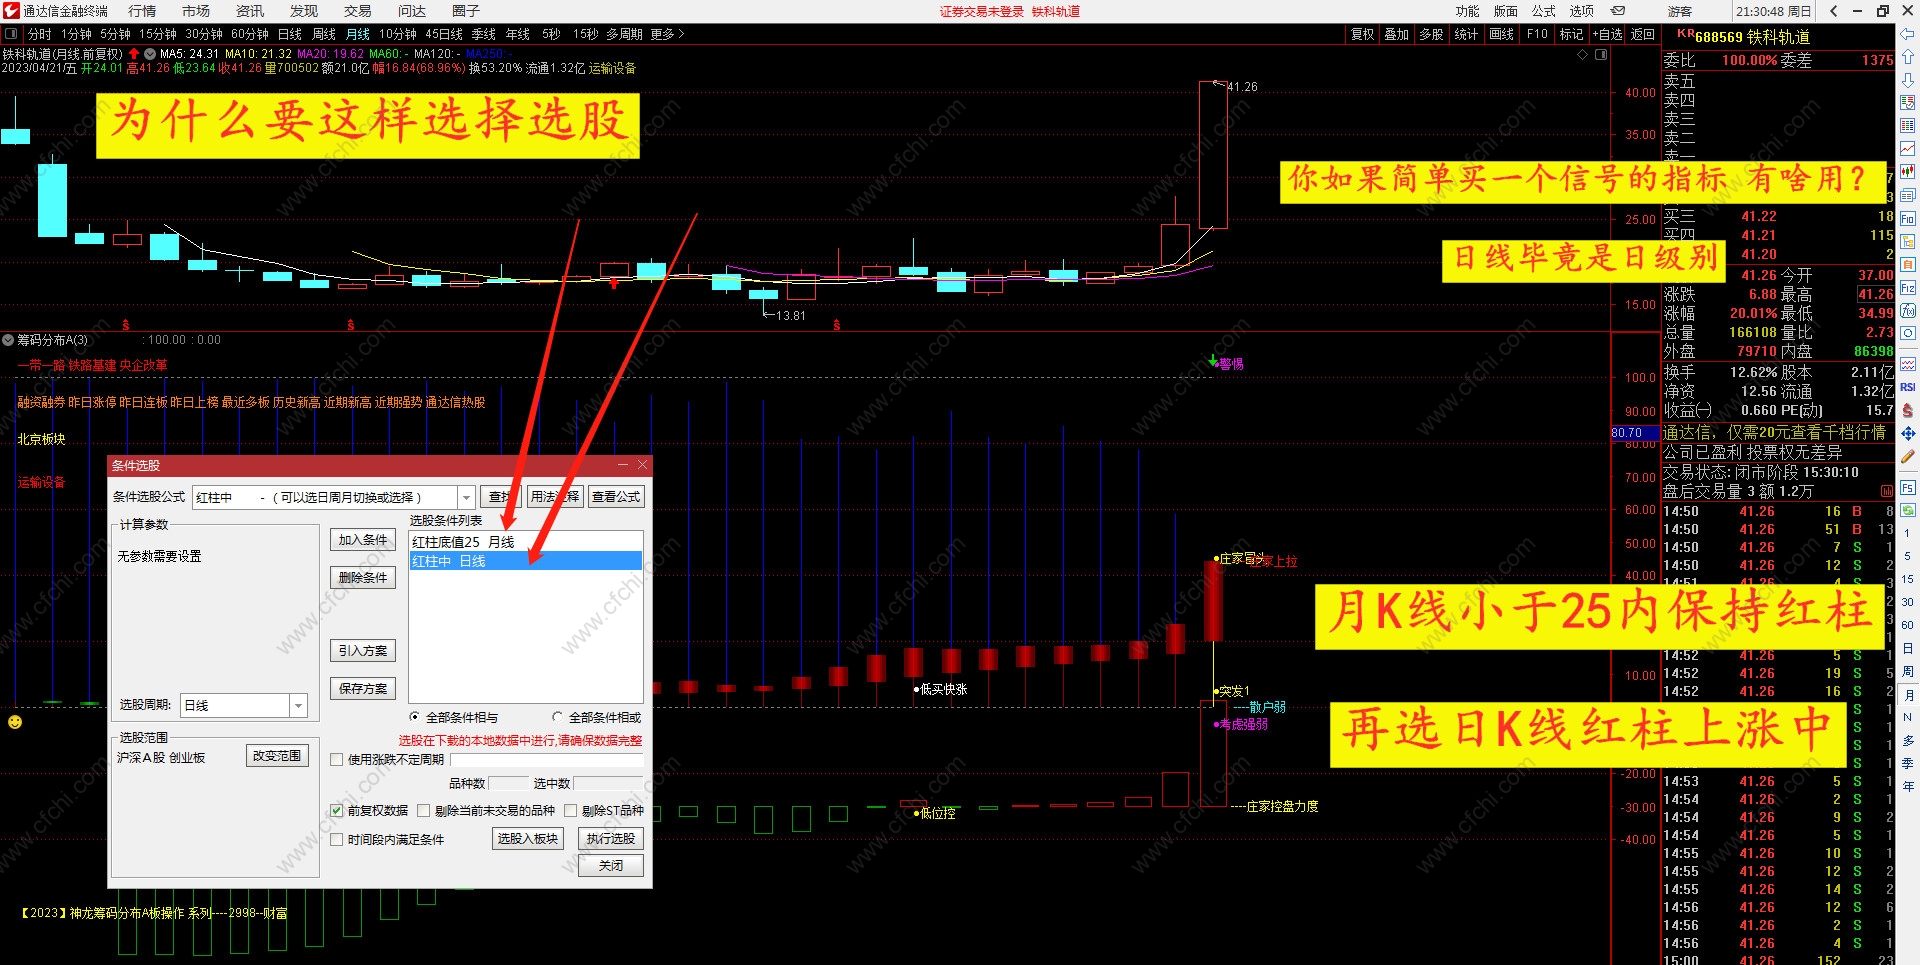This screenshot has height=965, width=1920.
Task: Click the 执行选股 button
Action: pos(611,839)
